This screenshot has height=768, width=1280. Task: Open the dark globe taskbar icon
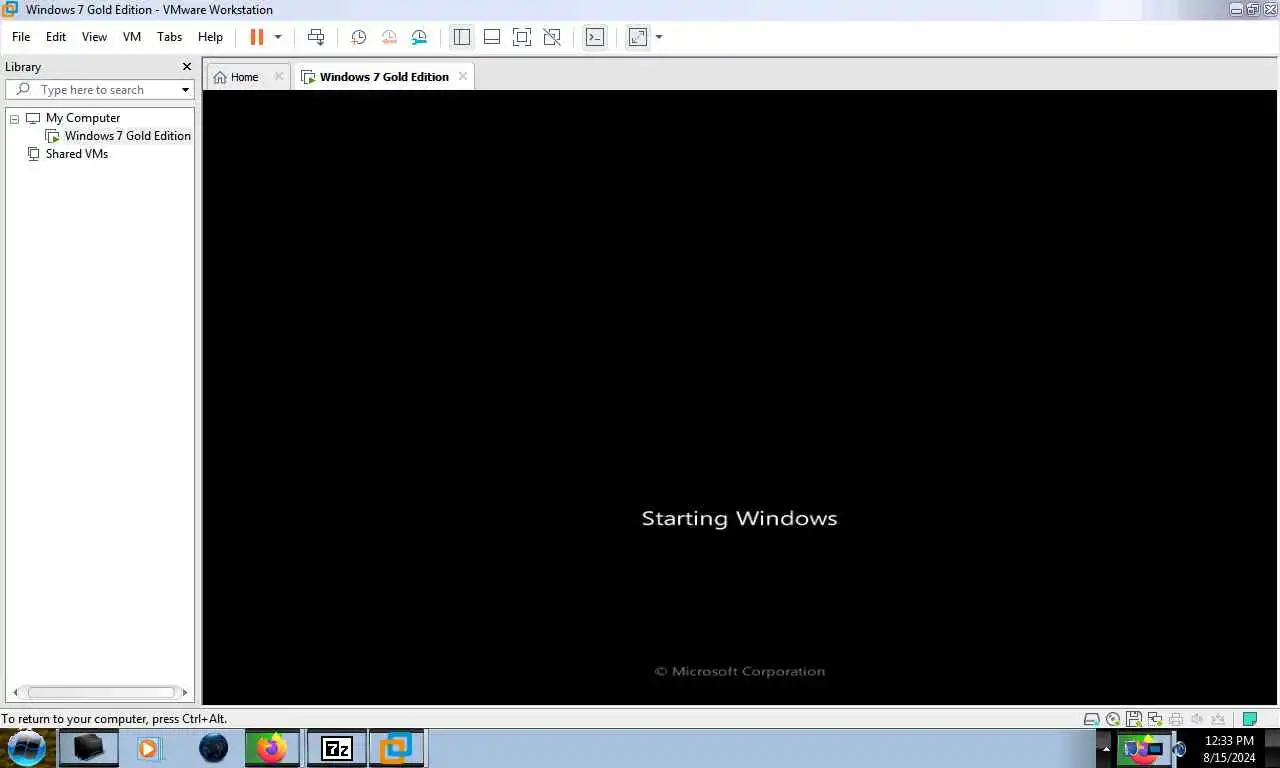point(213,748)
